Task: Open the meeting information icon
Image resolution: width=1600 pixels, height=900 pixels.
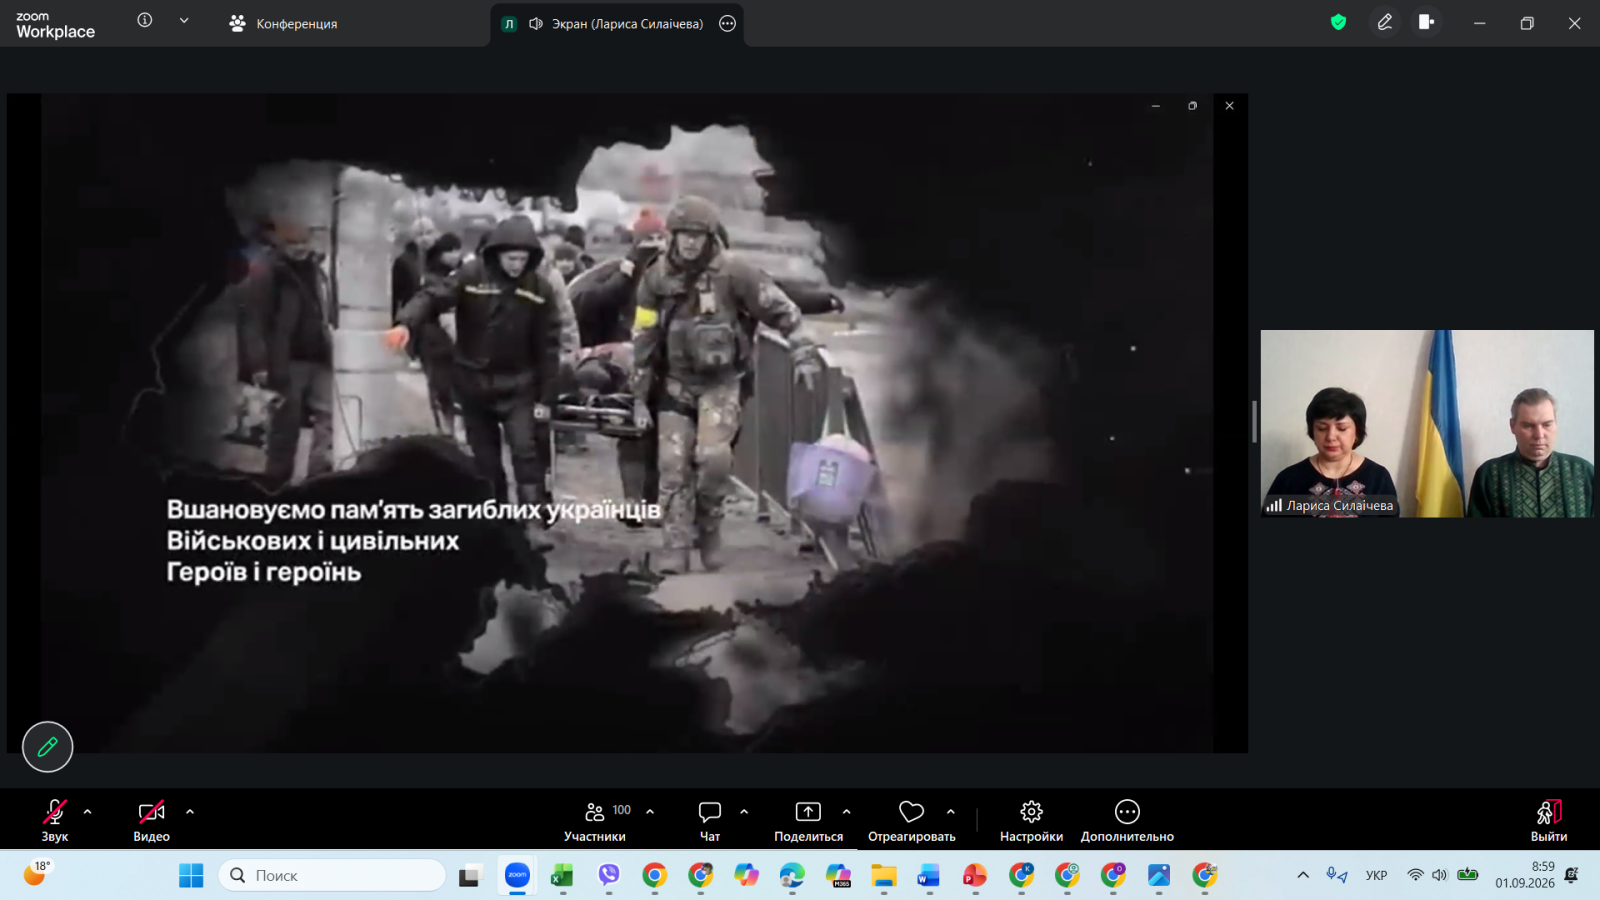Action: [145, 20]
